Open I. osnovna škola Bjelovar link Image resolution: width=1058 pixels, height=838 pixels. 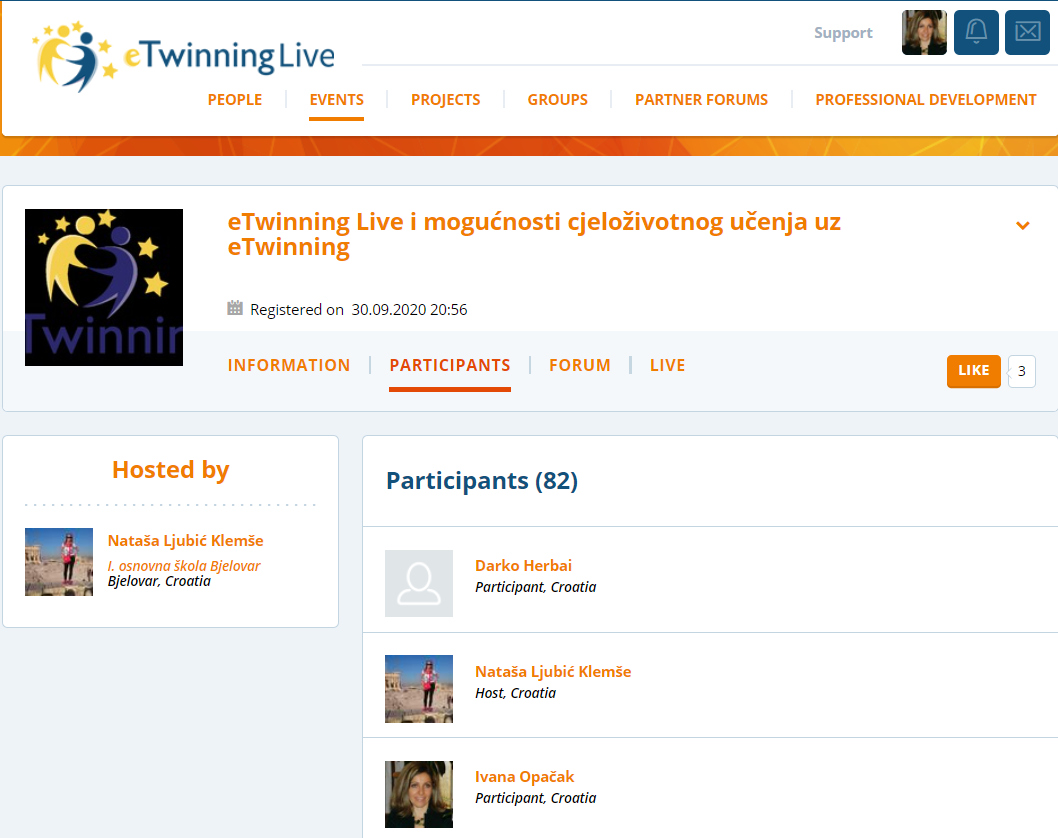coord(184,566)
